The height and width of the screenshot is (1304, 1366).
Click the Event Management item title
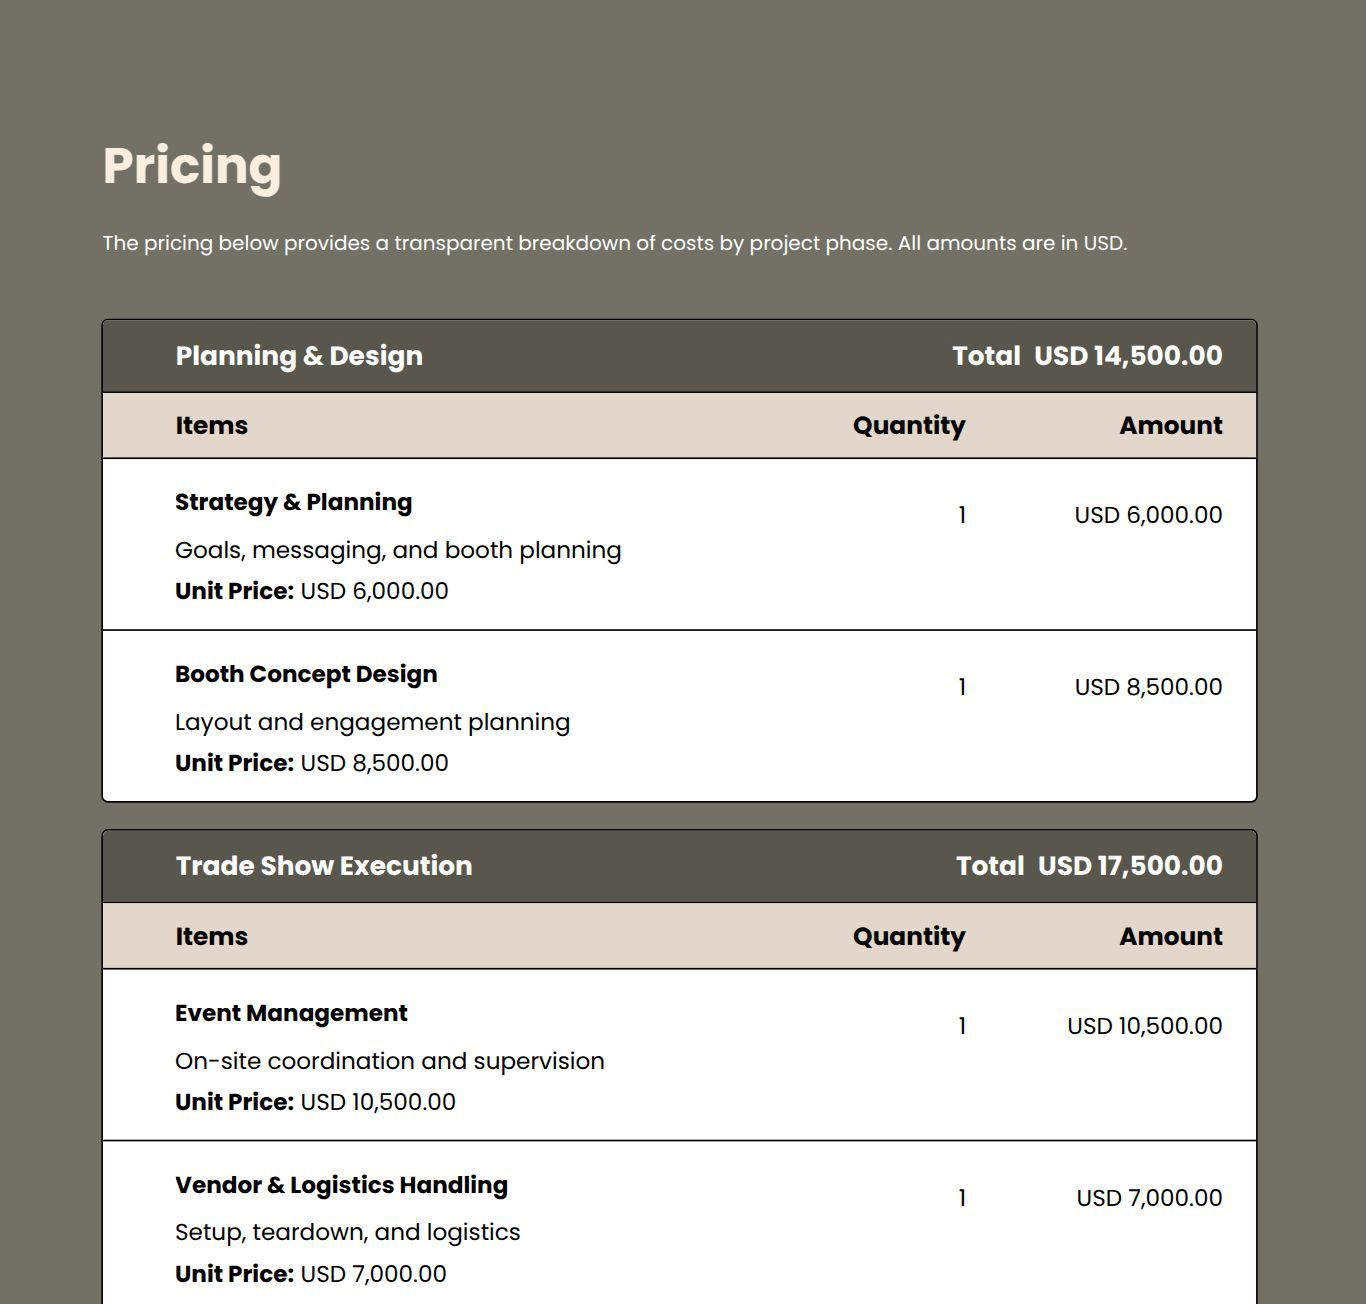pos(291,1013)
